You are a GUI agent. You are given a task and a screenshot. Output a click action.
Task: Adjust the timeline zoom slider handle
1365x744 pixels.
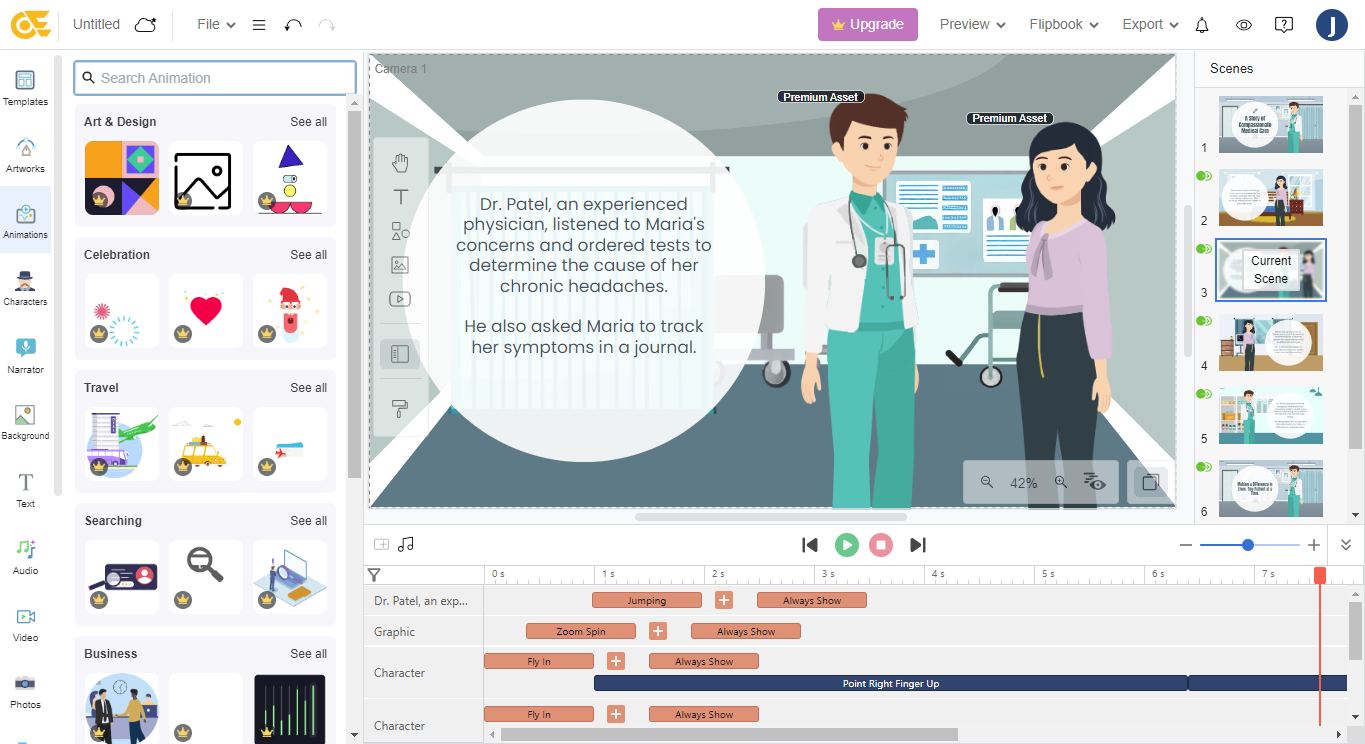[1248, 545]
